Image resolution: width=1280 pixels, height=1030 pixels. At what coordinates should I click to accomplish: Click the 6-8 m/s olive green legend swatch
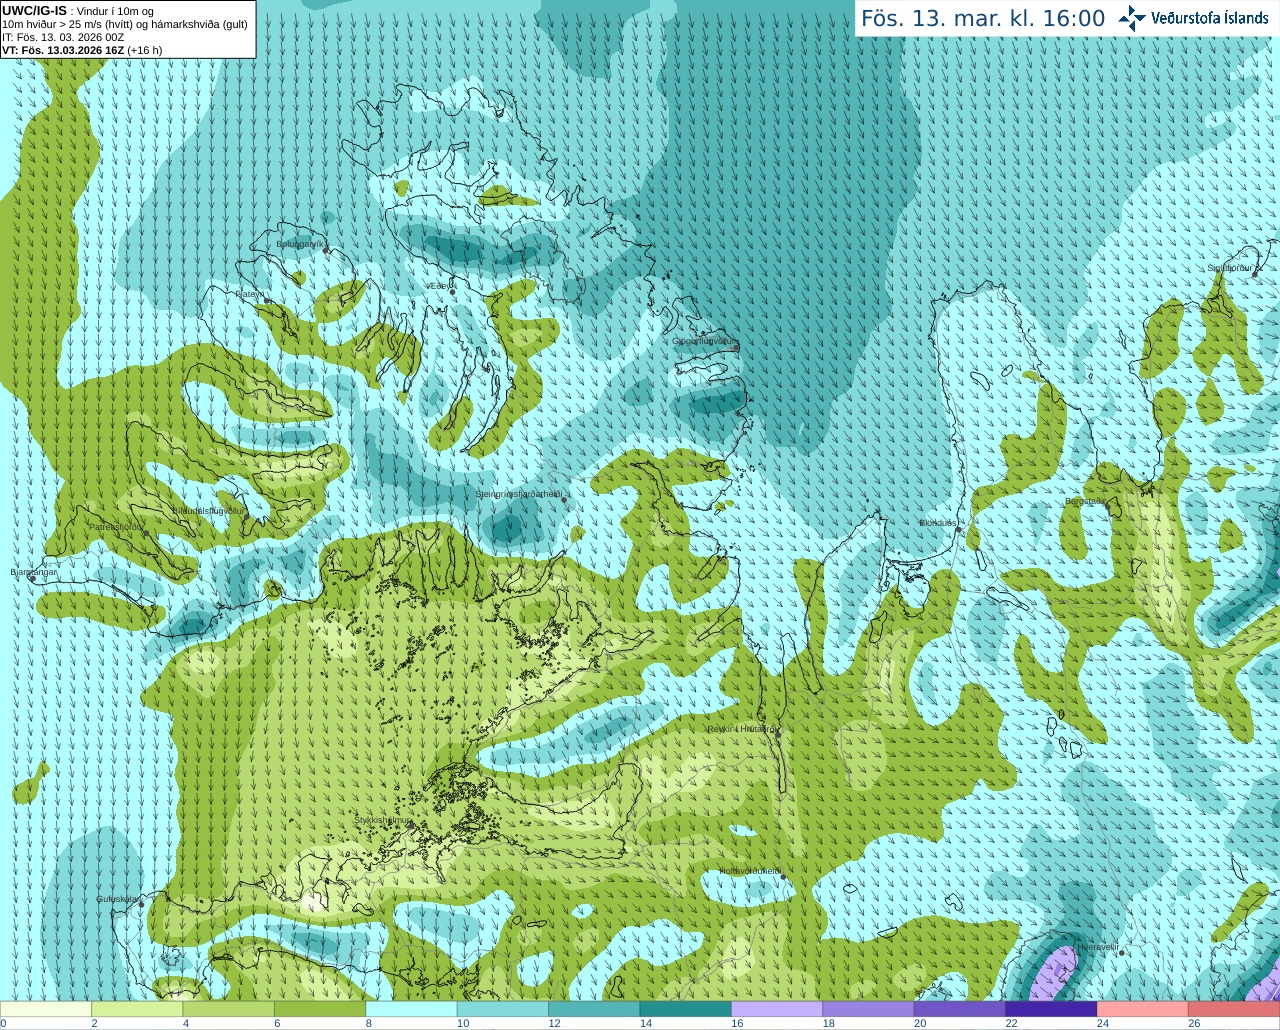(320, 1009)
